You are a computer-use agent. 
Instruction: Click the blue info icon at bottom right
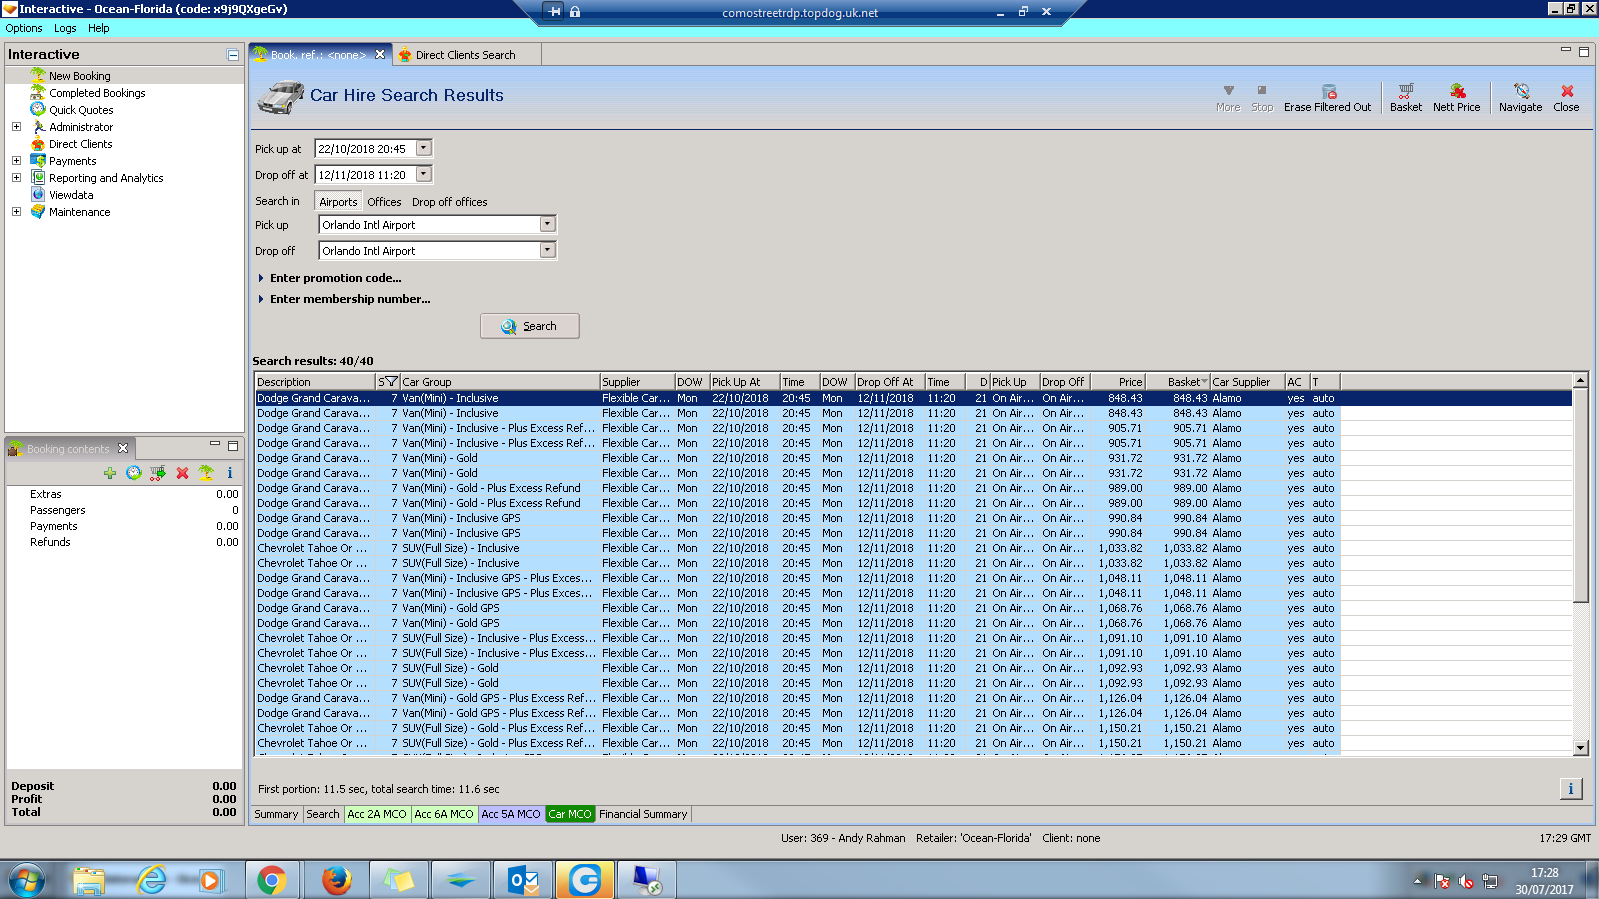tap(1570, 789)
